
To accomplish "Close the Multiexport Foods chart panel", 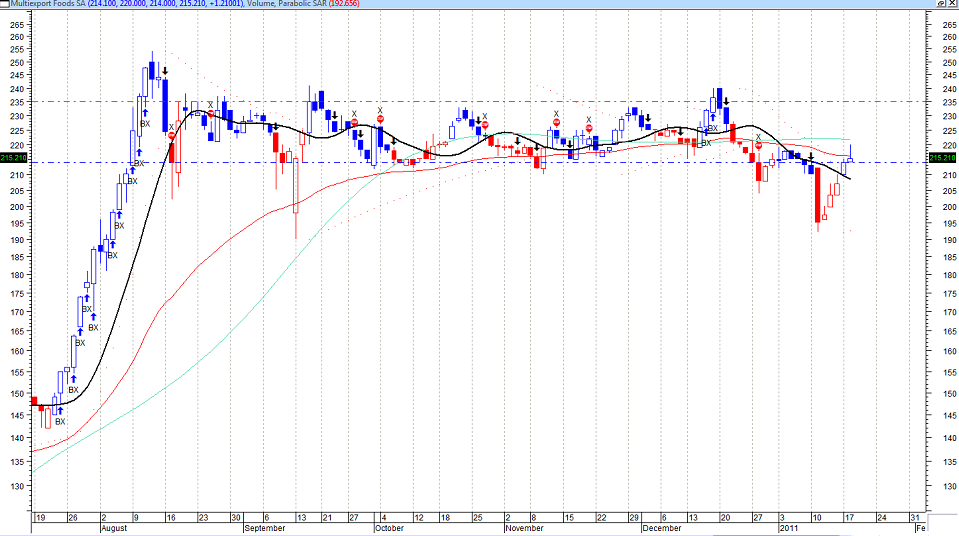I will [x=952, y=4].
